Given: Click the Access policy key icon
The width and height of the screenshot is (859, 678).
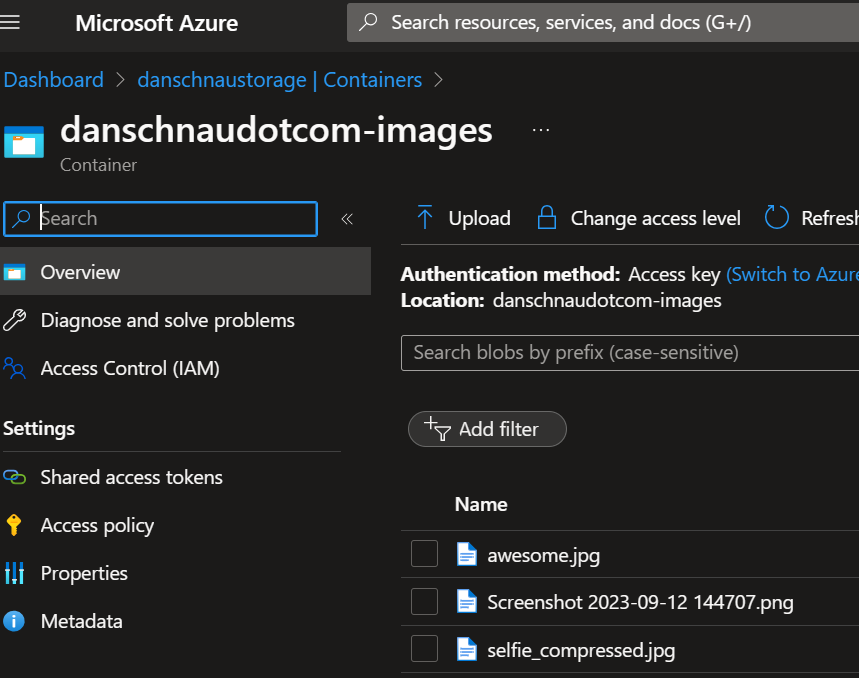Looking at the screenshot, I should [14, 525].
